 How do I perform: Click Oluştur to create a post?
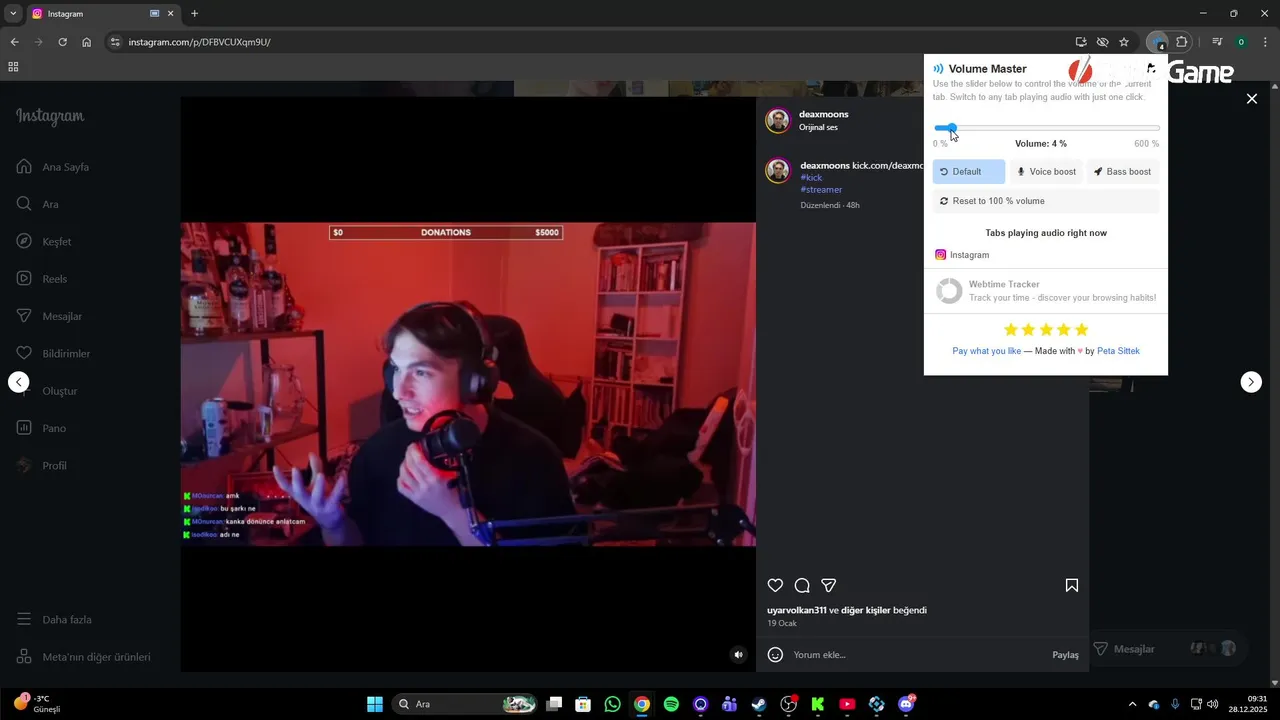[x=47, y=391]
